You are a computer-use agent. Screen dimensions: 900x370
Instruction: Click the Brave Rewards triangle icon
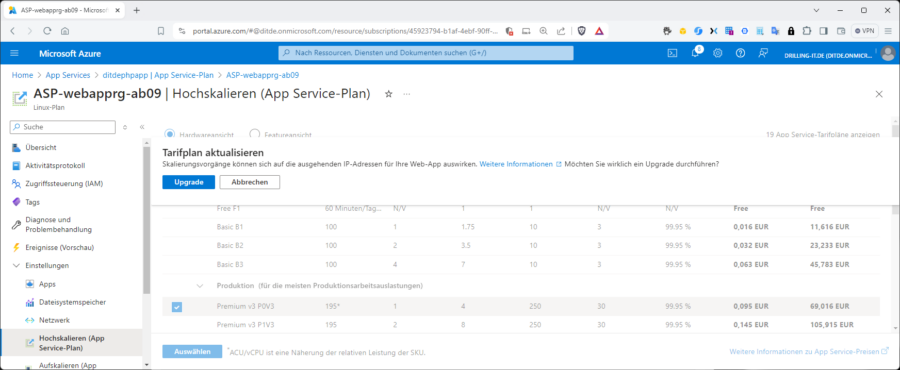pyautogui.click(x=599, y=31)
